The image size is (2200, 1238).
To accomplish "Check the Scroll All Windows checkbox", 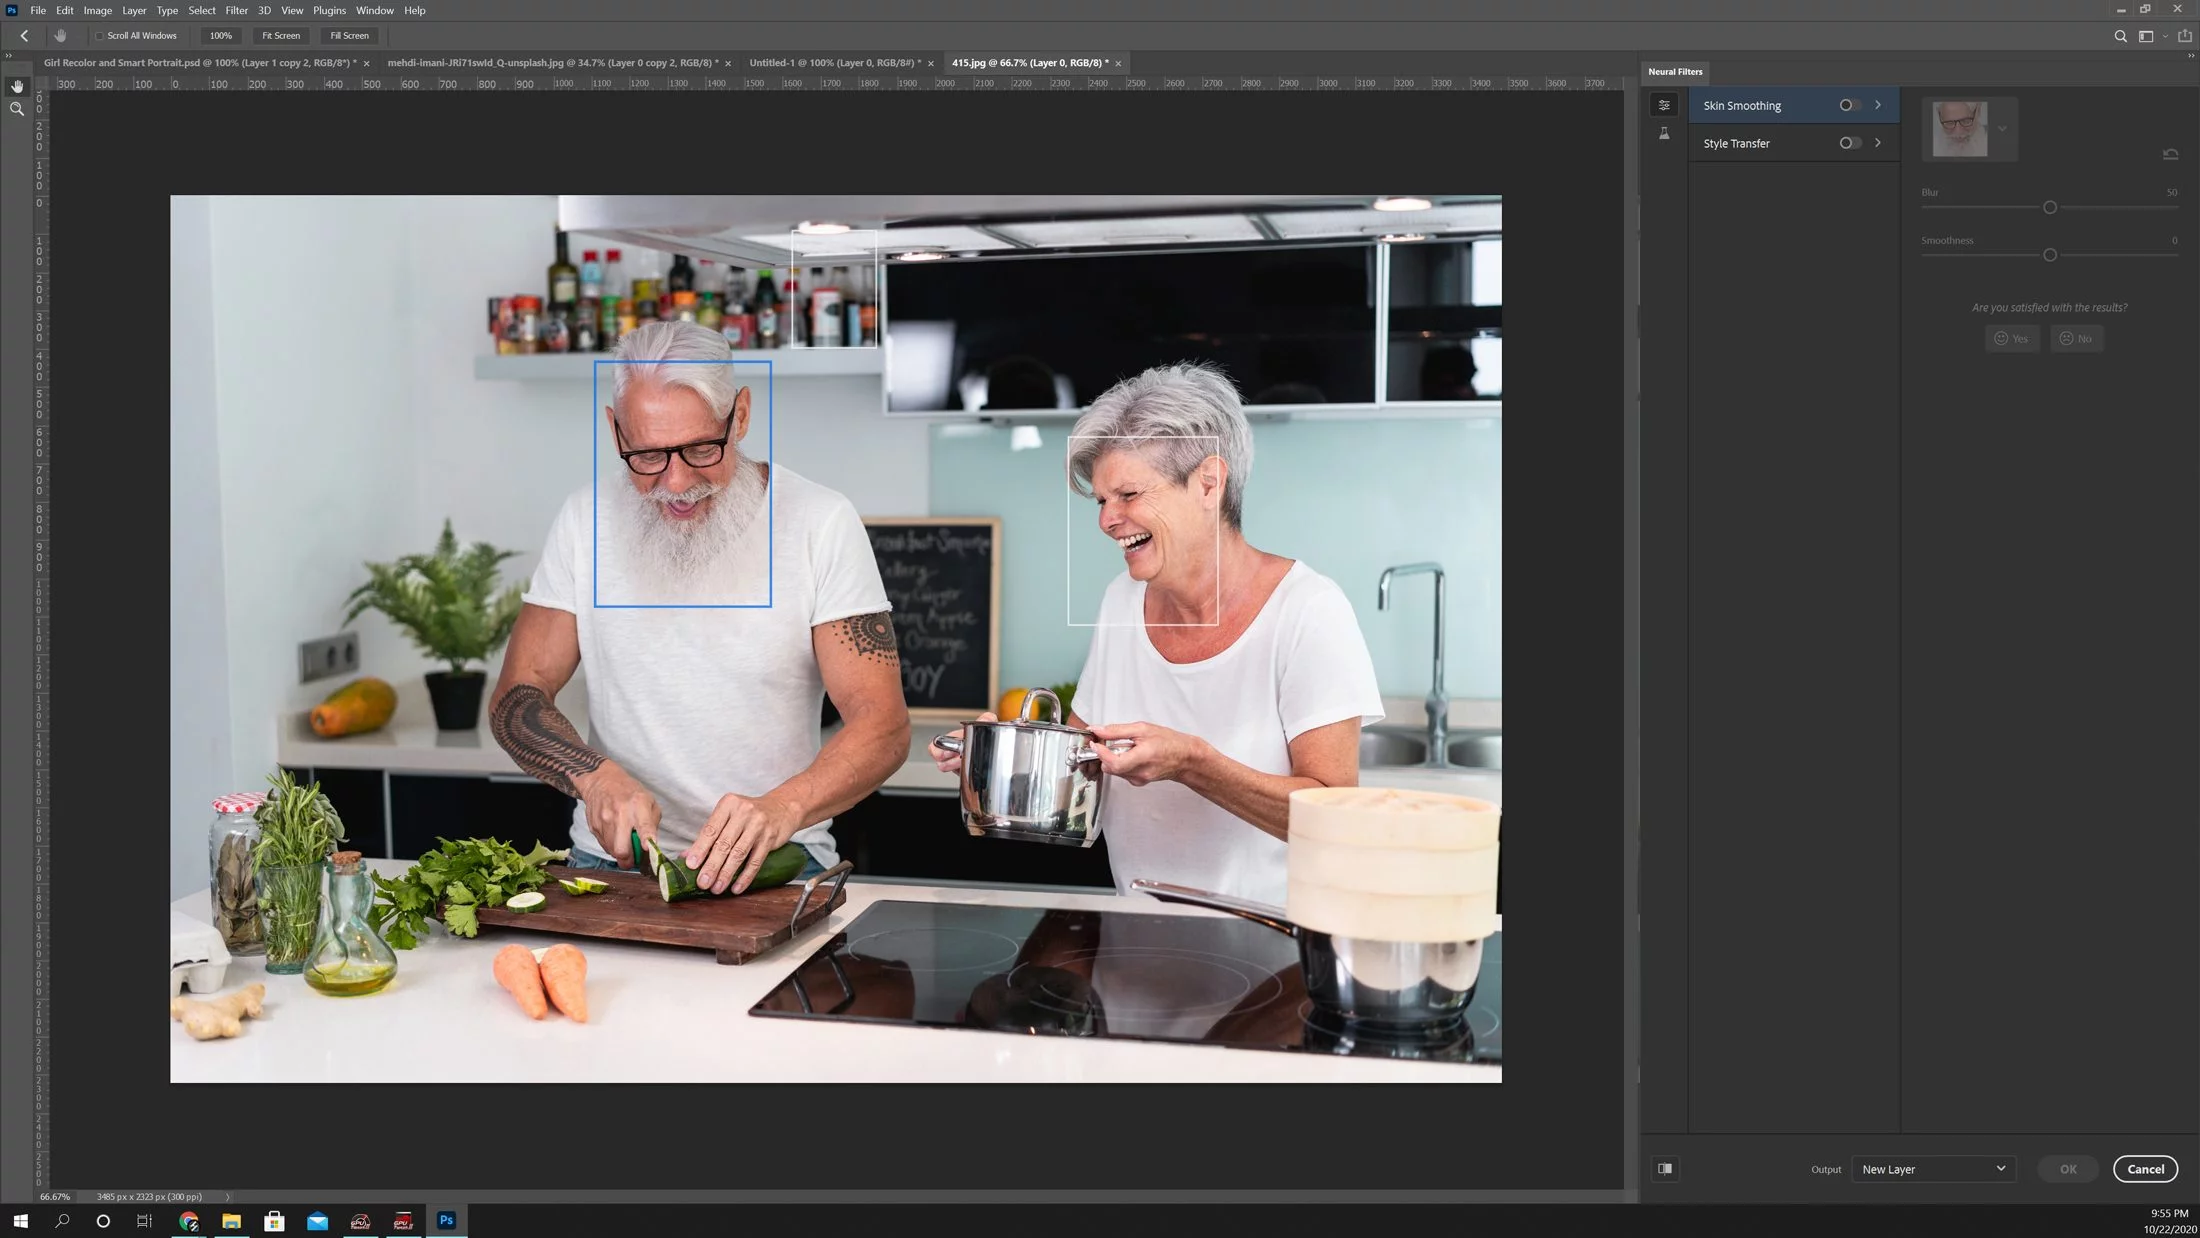I will (x=99, y=36).
